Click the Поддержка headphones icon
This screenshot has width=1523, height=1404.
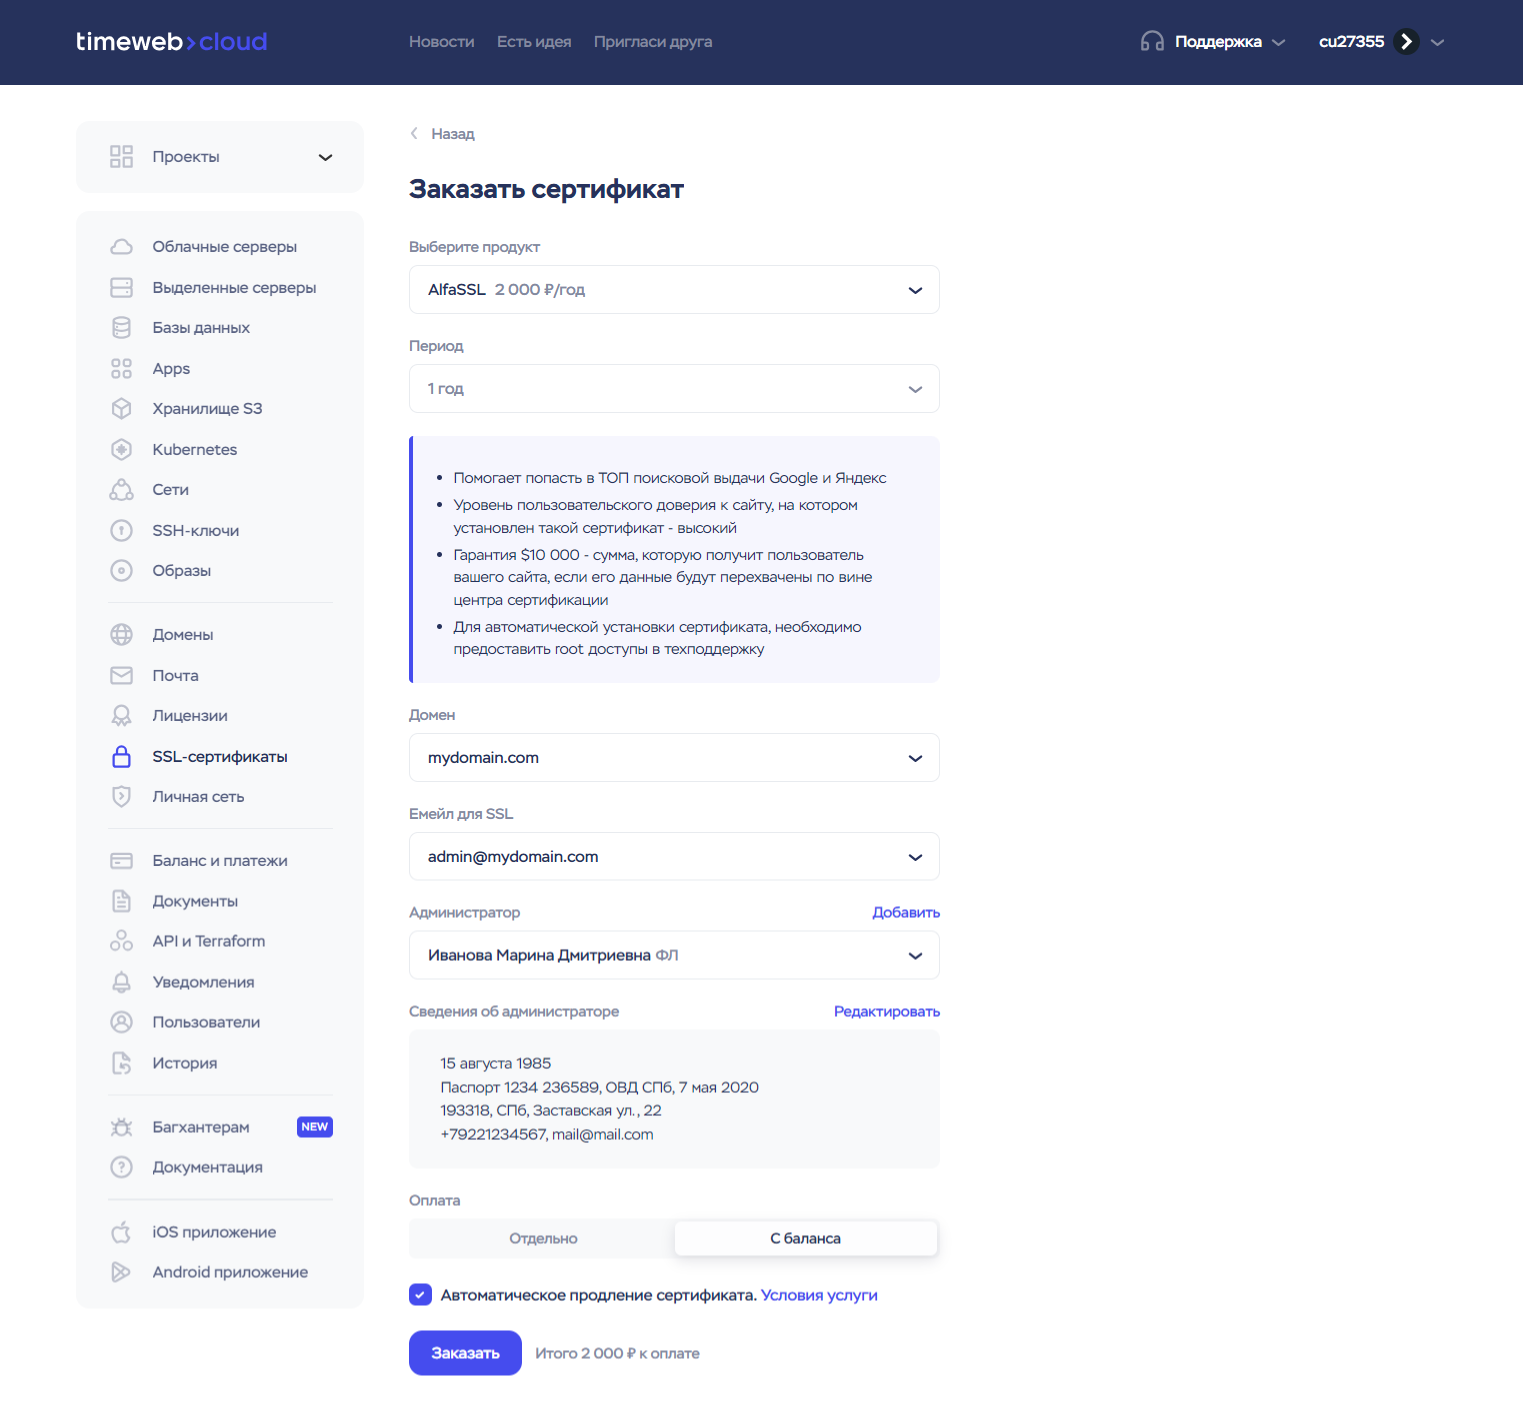(1152, 42)
